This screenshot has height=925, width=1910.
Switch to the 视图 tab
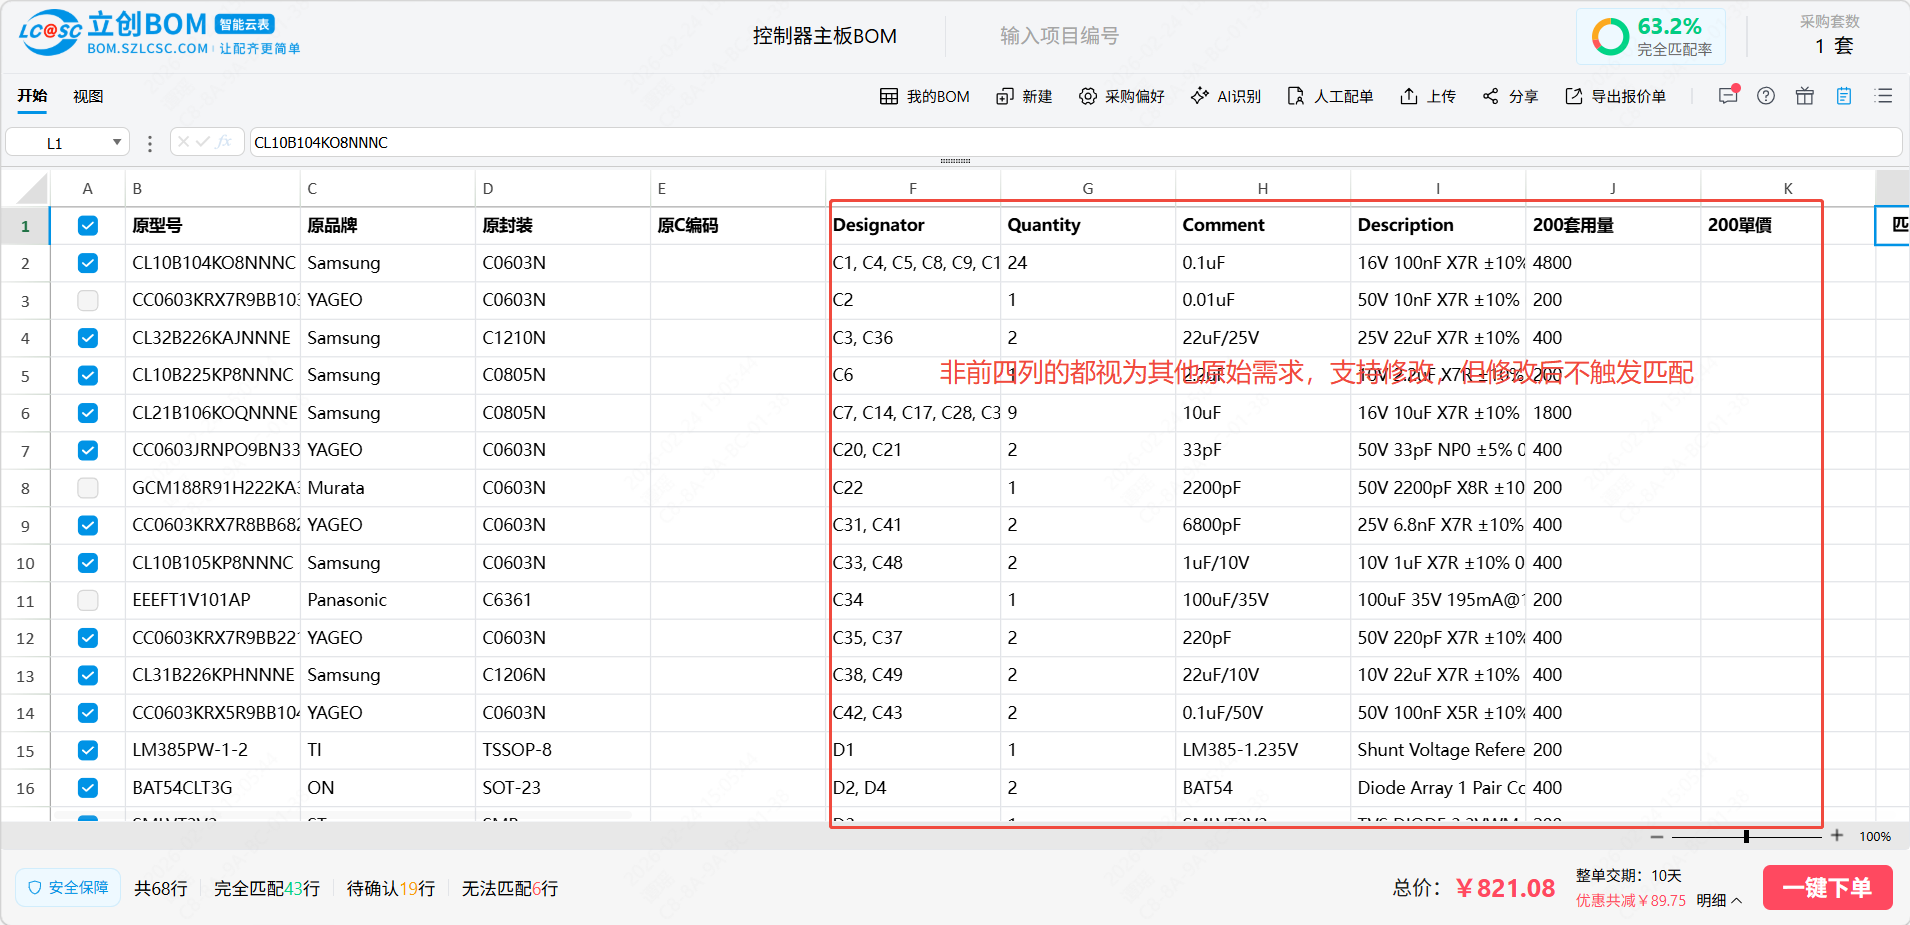tap(88, 96)
